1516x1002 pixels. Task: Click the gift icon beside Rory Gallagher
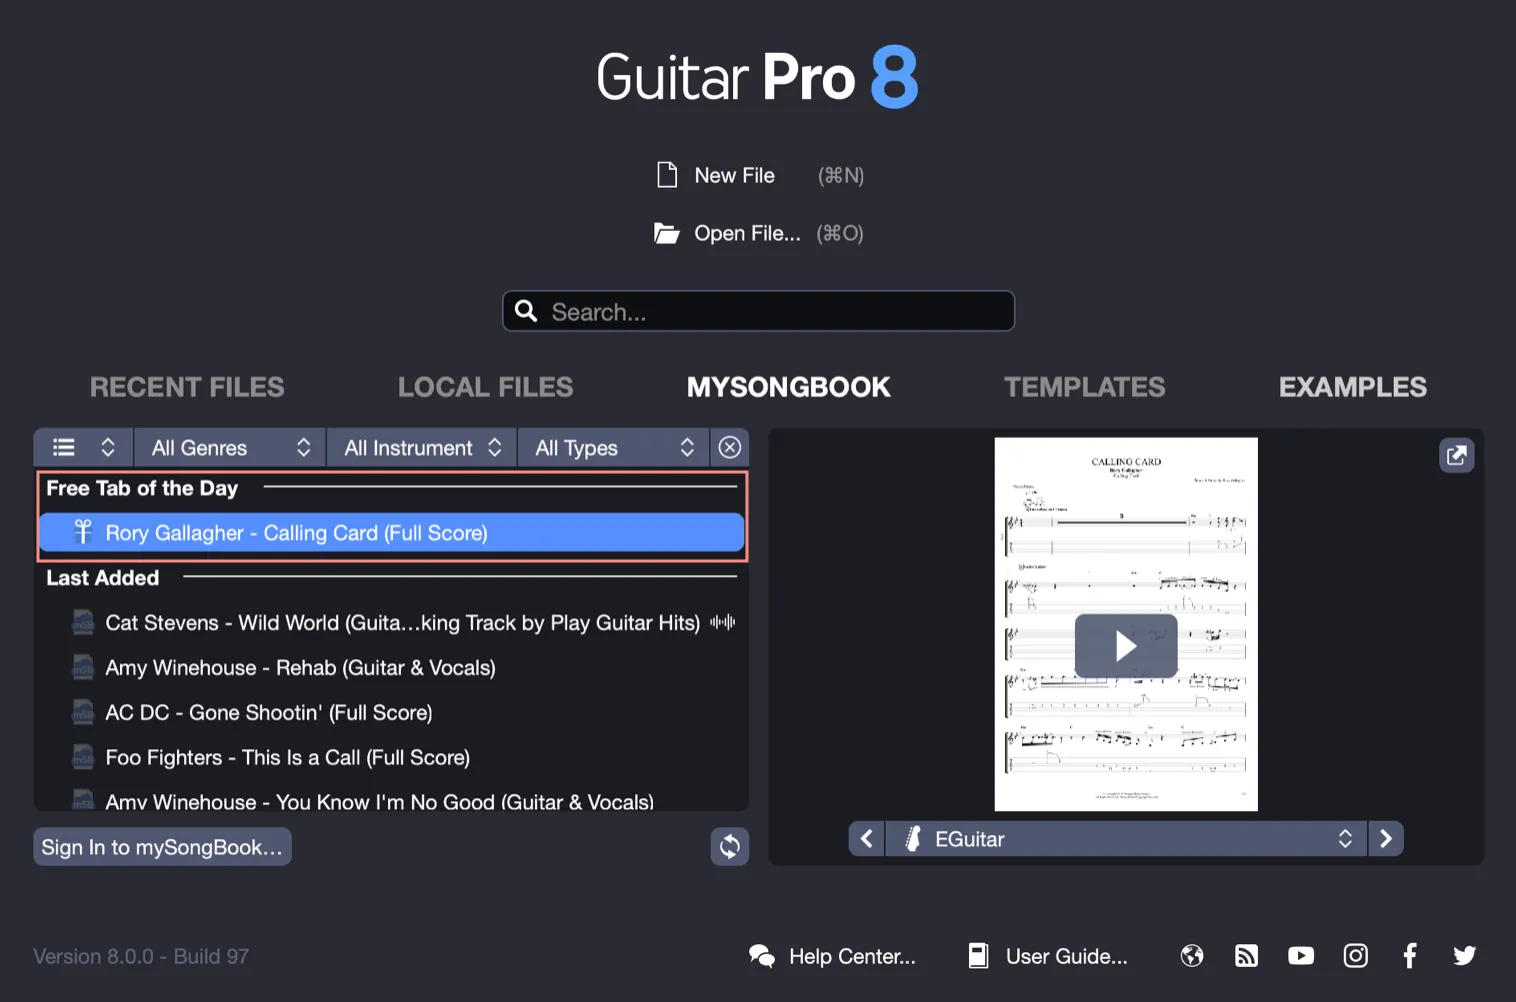point(83,532)
